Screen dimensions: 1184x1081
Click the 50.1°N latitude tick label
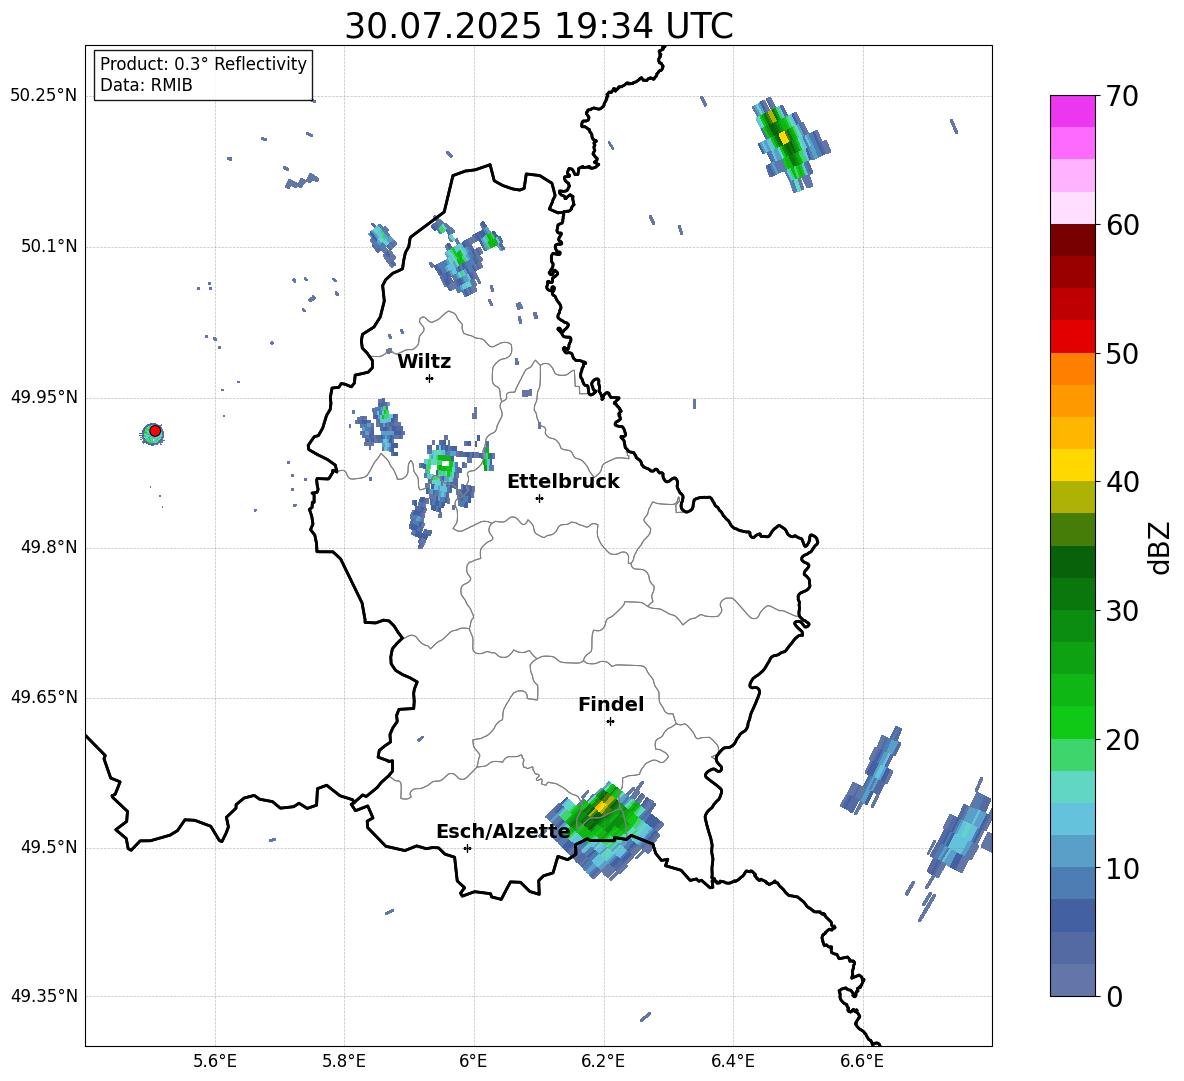48,246
